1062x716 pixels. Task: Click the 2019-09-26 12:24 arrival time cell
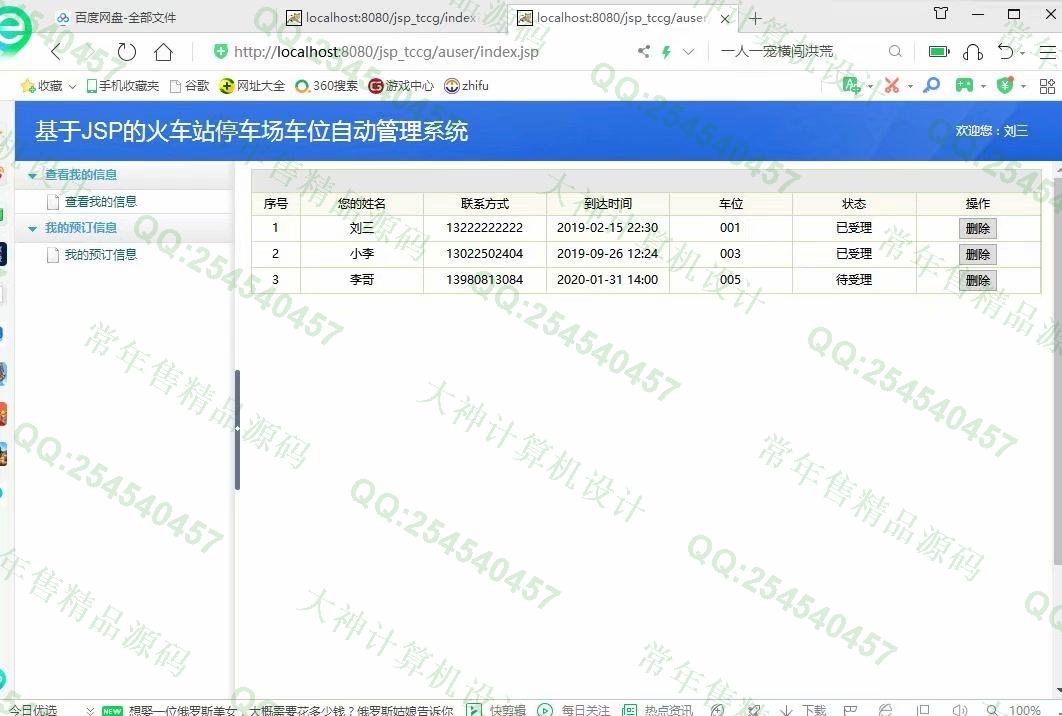[x=608, y=254]
